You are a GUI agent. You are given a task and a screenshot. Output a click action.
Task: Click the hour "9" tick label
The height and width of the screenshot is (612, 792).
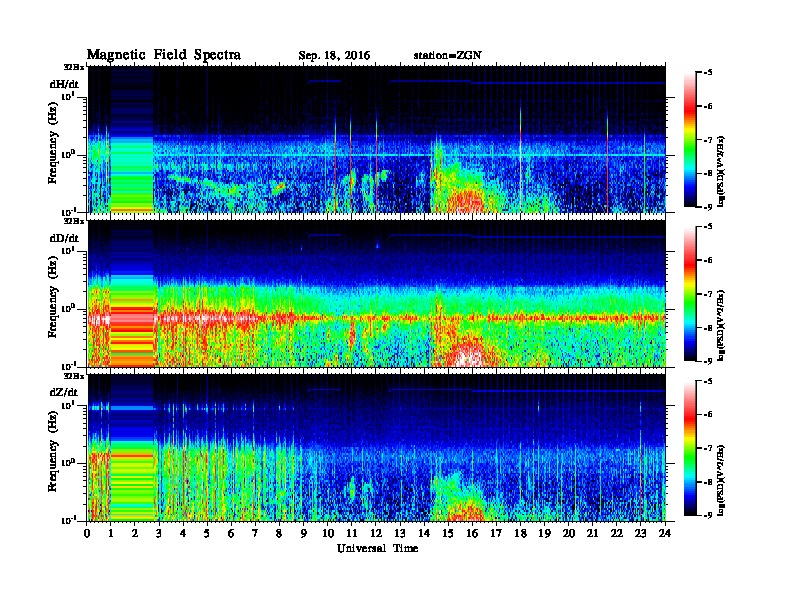(304, 534)
